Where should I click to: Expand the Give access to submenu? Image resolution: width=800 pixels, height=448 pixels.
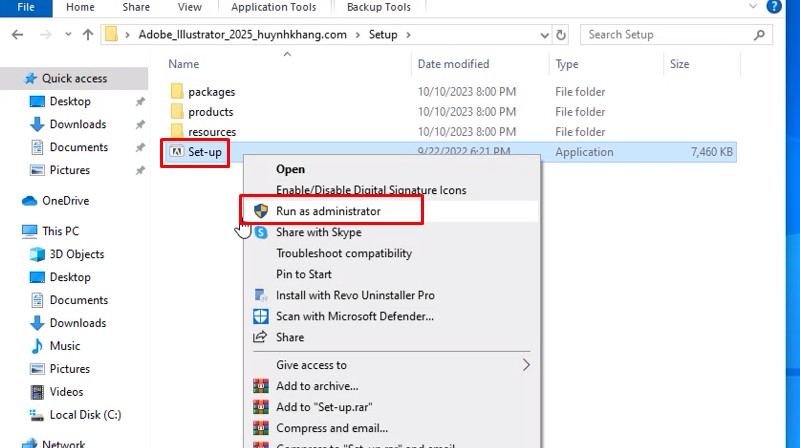(526, 365)
